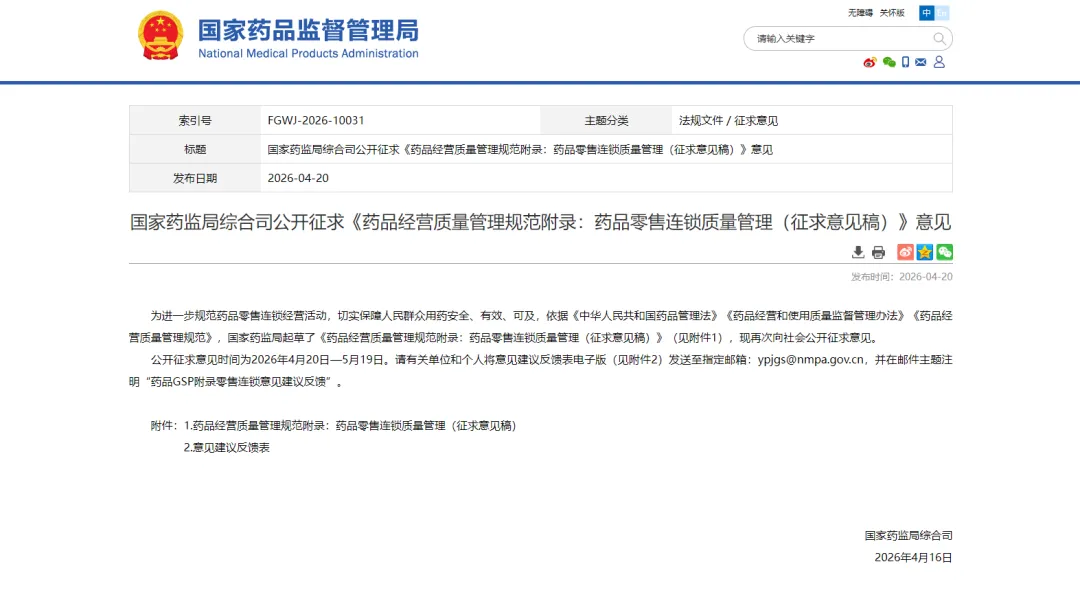Click the user profile icon in the header
The width and height of the screenshot is (1080, 599).
pos(939,62)
